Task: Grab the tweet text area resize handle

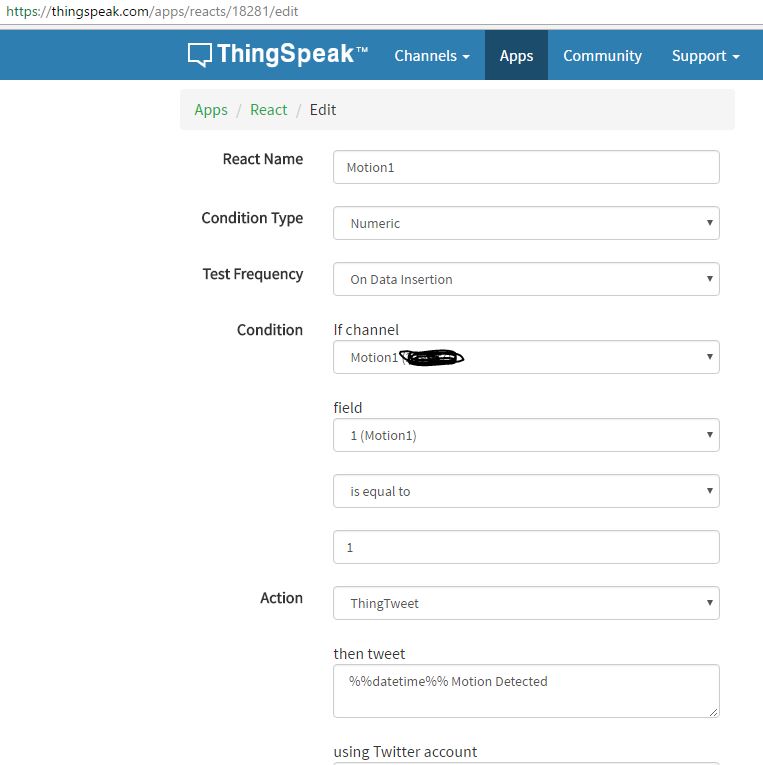Action: (713, 712)
